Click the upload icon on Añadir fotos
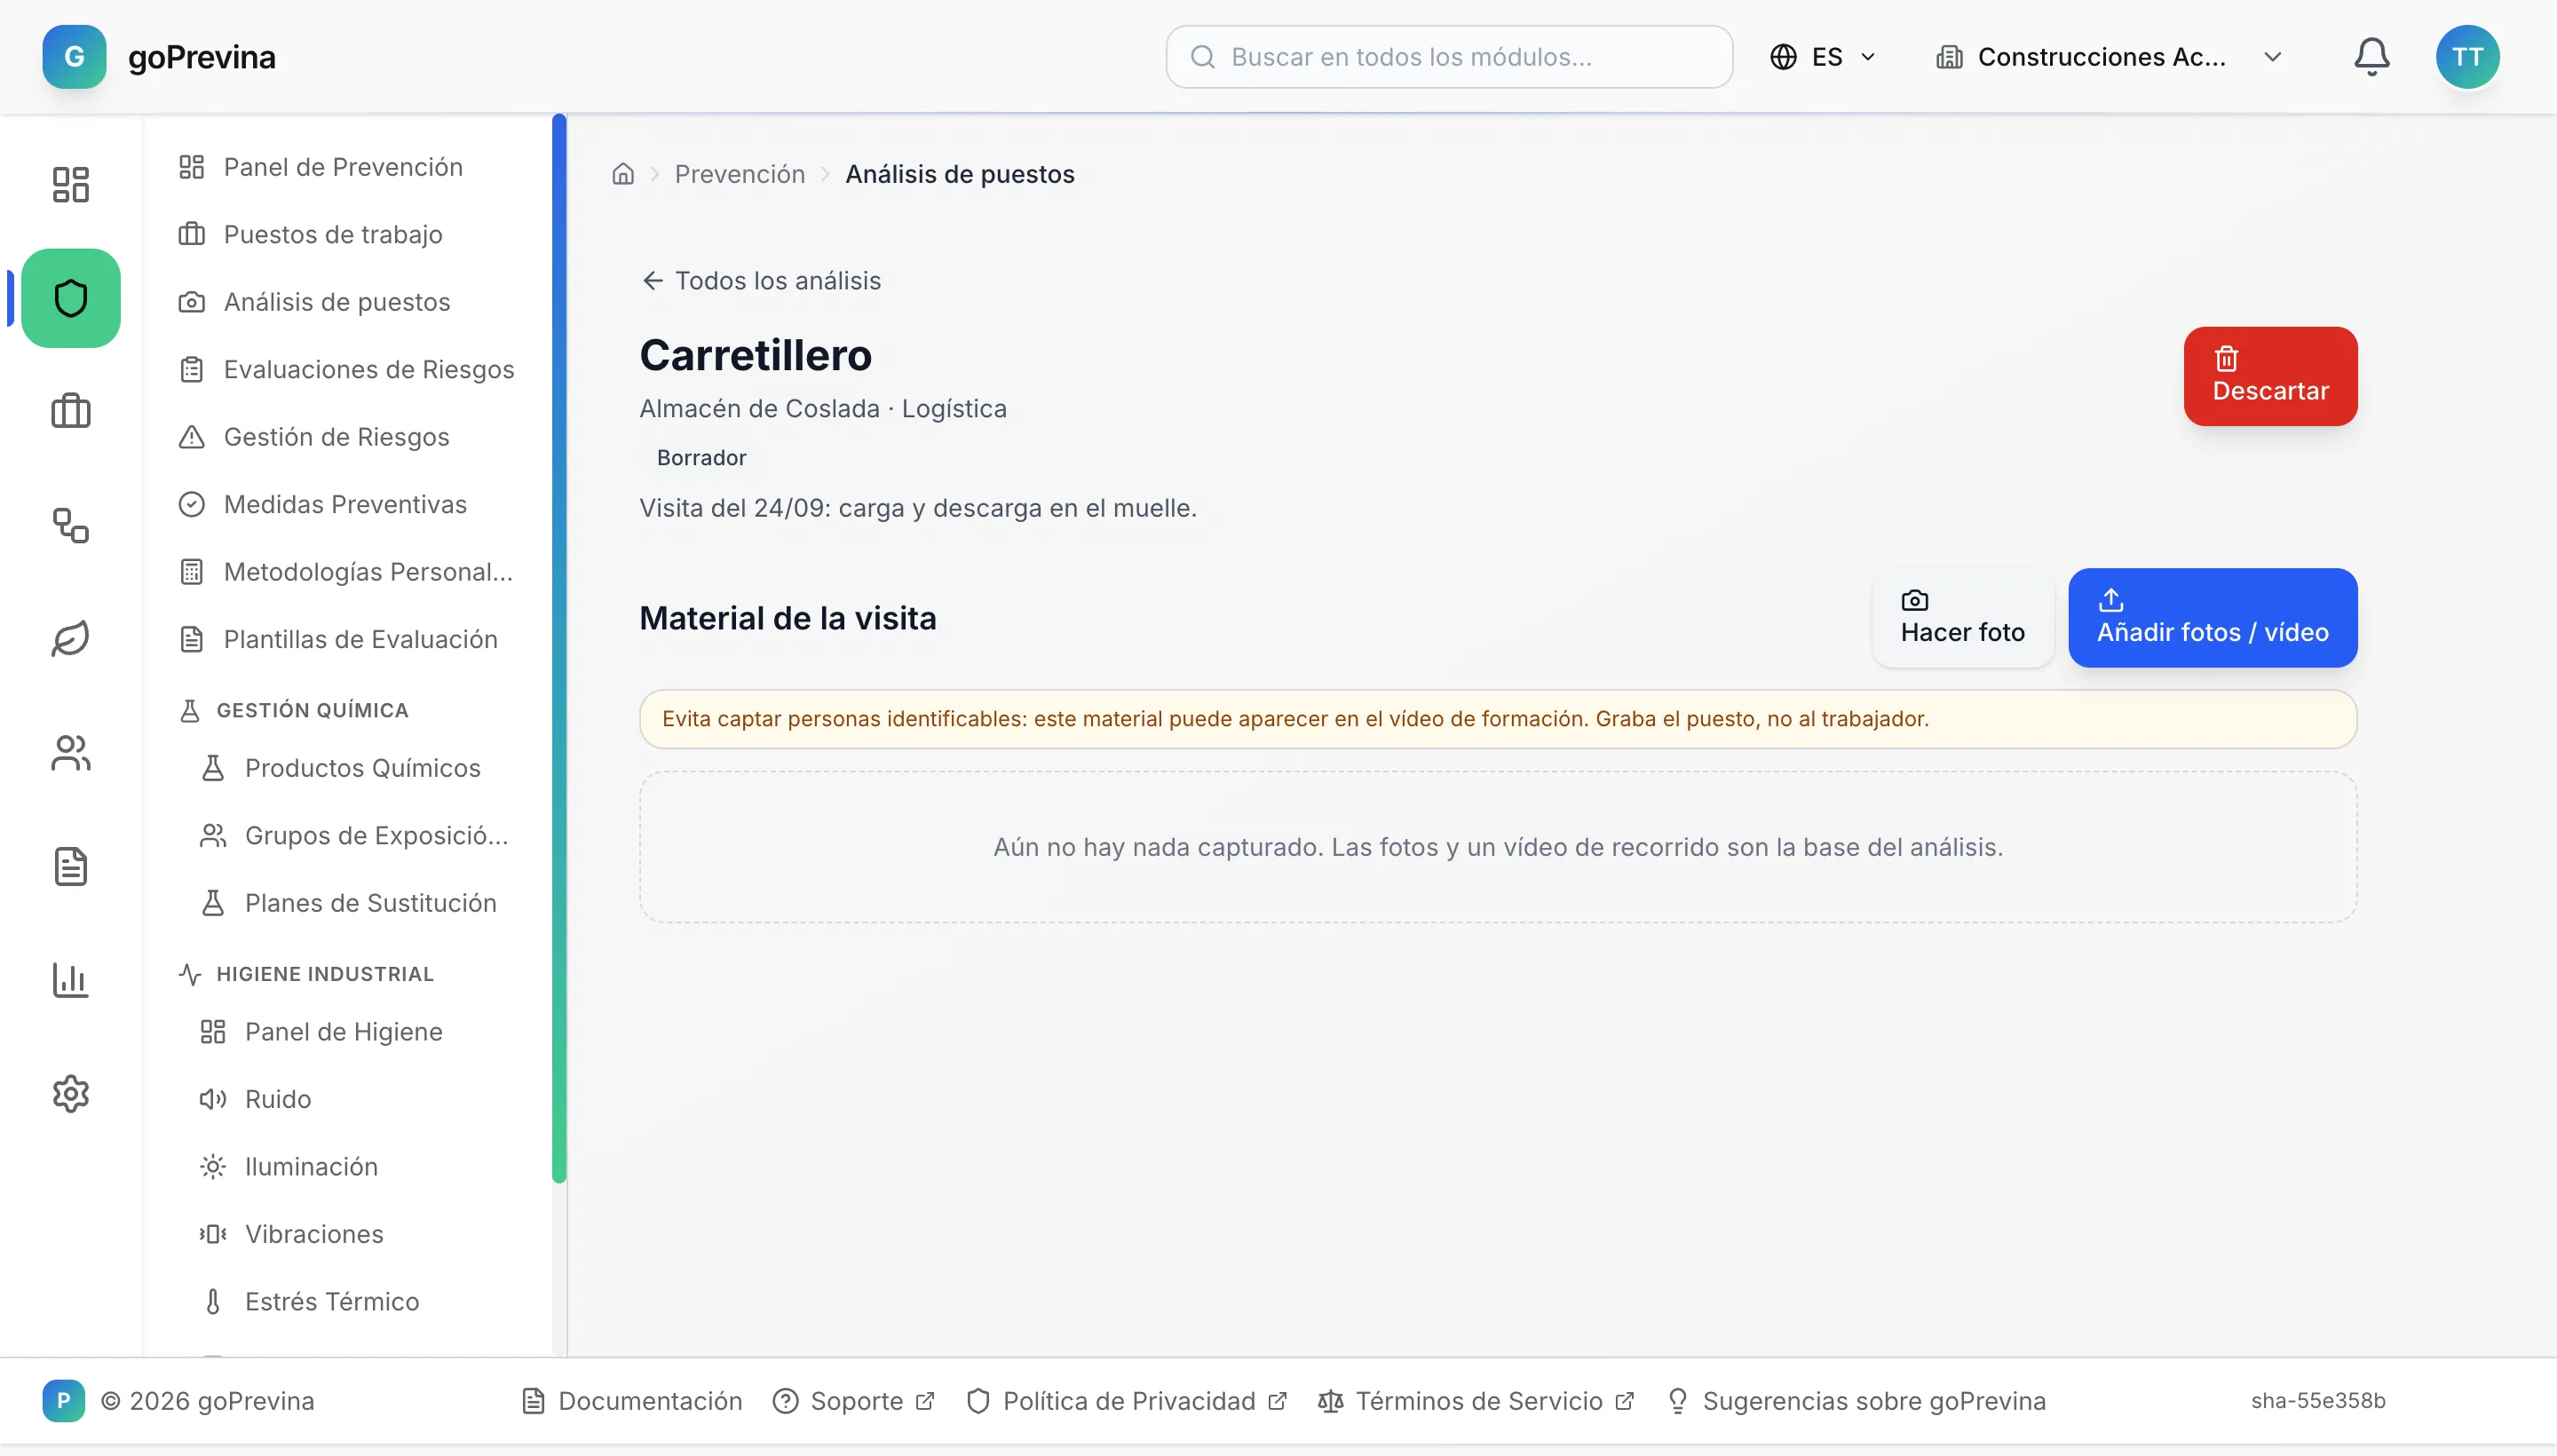This screenshot has height=1456, width=2557. pos(2110,600)
